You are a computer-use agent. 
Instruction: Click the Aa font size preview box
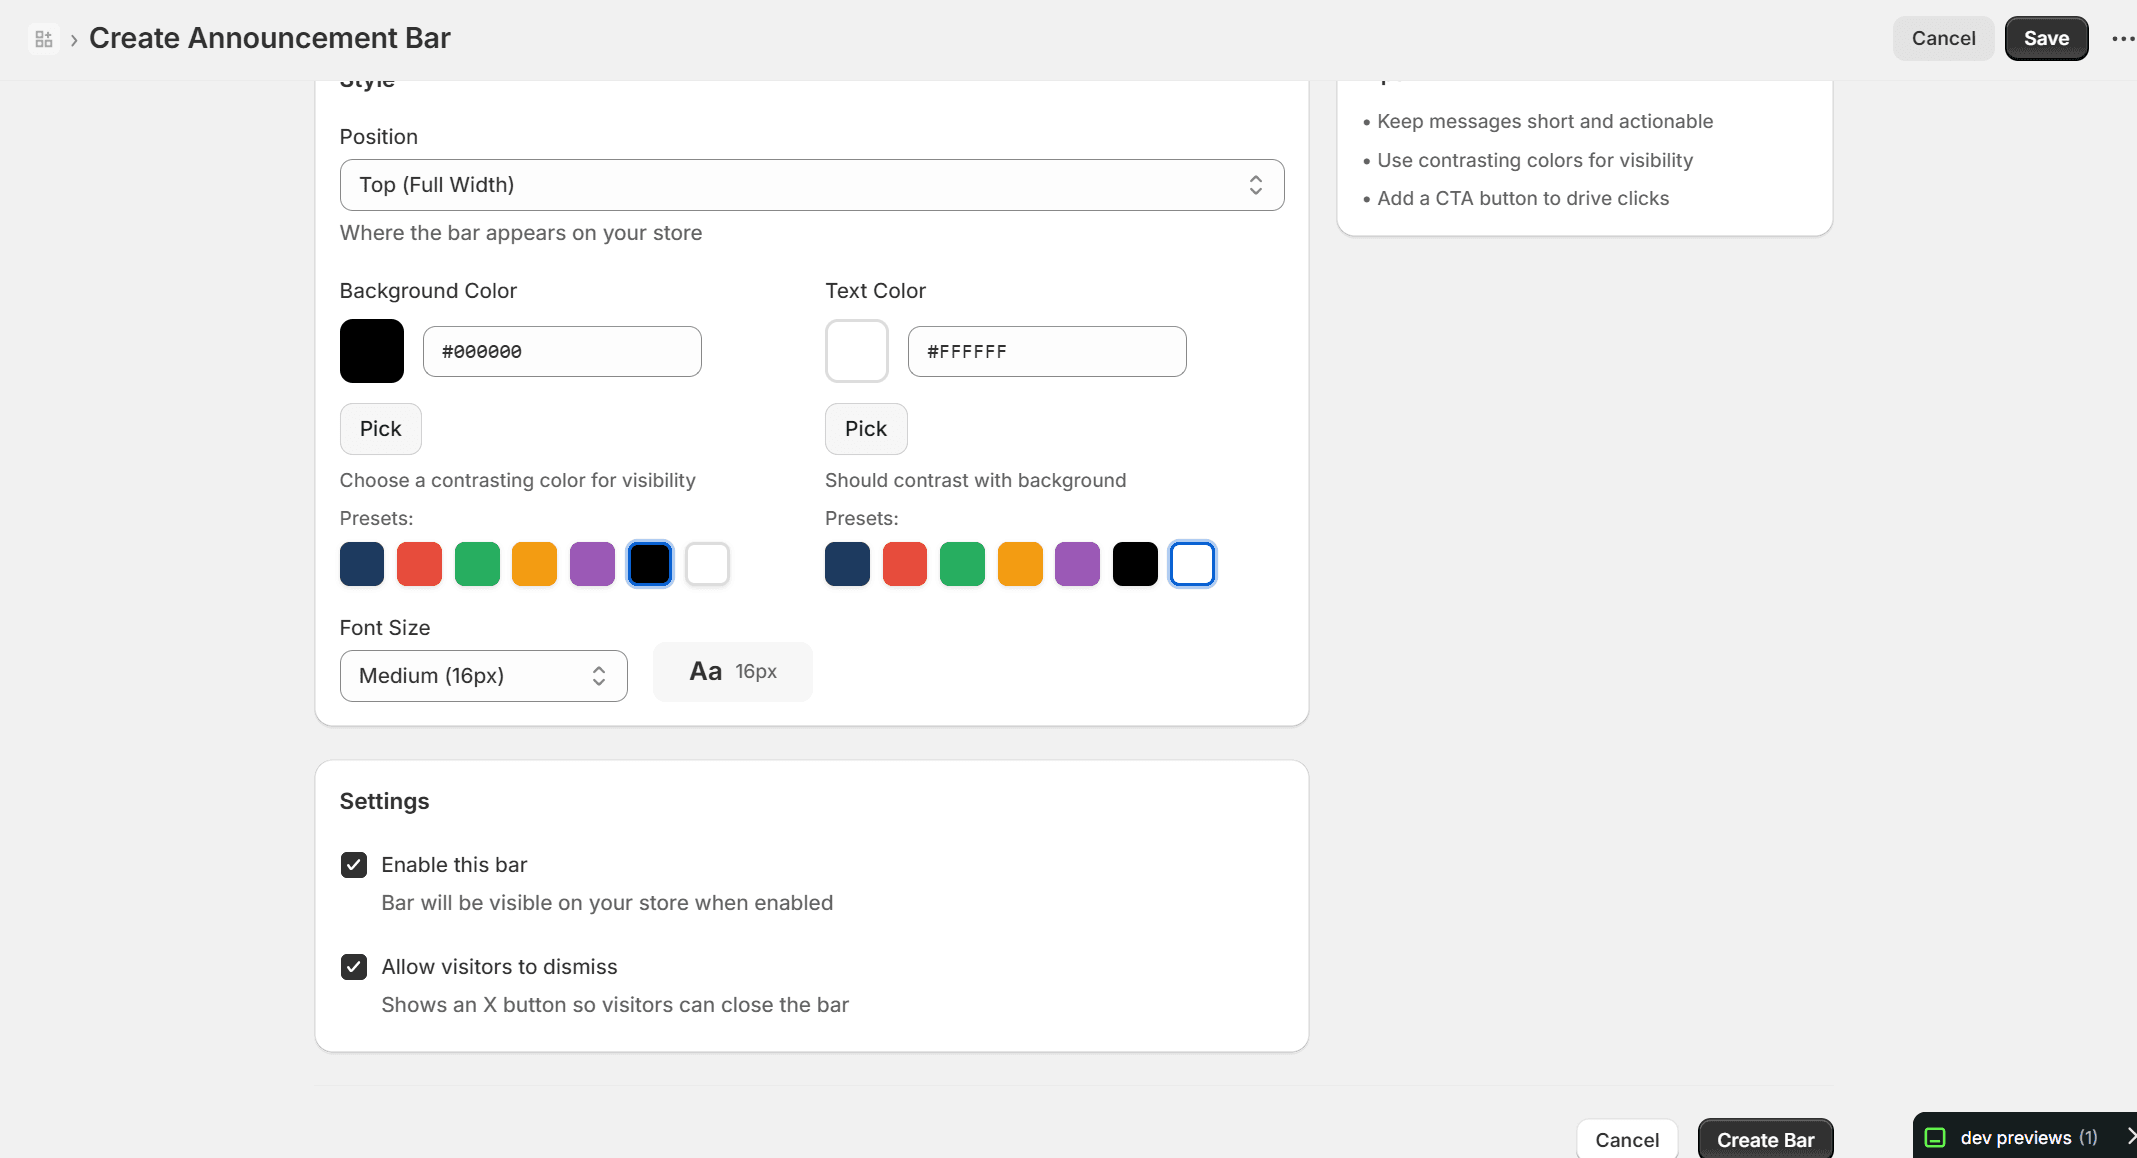click(732, 671)
